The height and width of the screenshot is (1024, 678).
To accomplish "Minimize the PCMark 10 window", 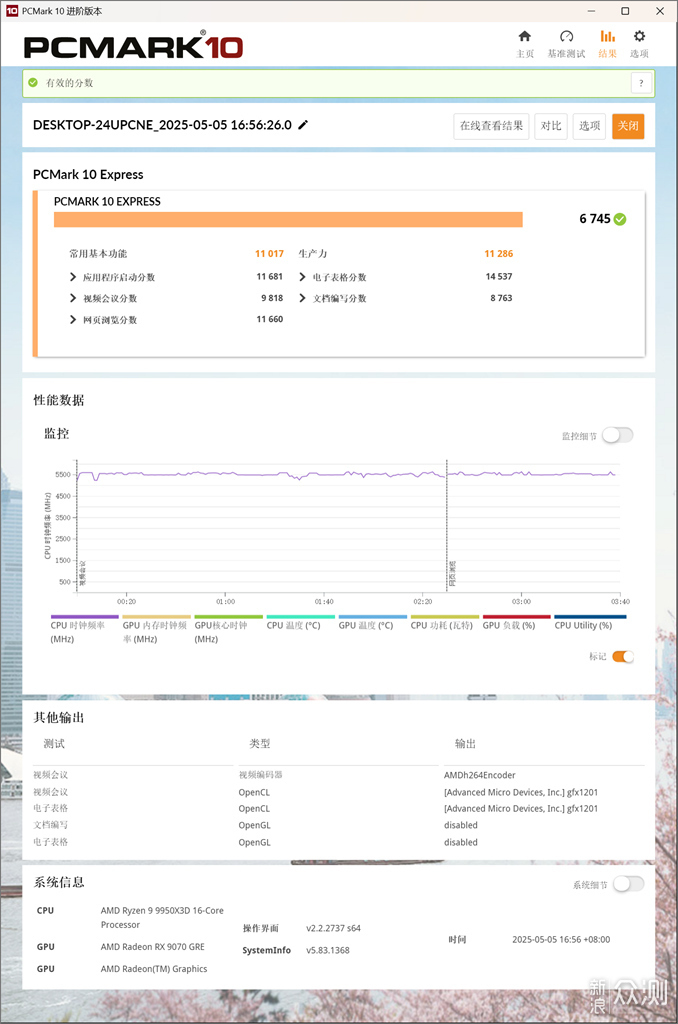I will 590,11.
